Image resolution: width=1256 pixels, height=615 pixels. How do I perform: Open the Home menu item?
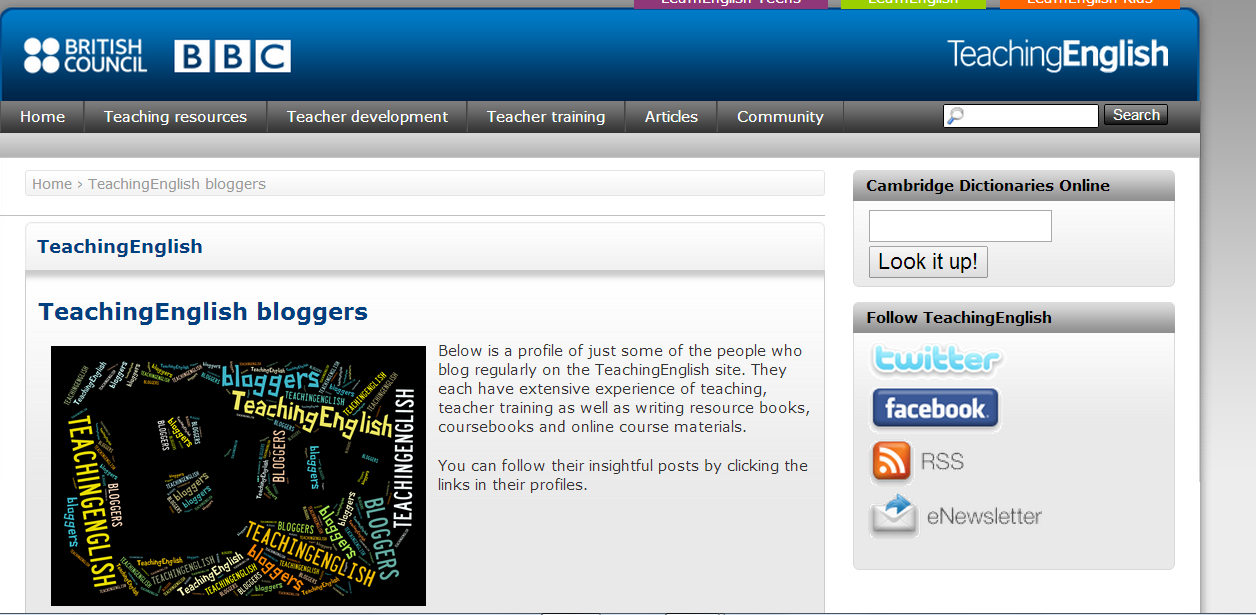(x=42, y=117)
